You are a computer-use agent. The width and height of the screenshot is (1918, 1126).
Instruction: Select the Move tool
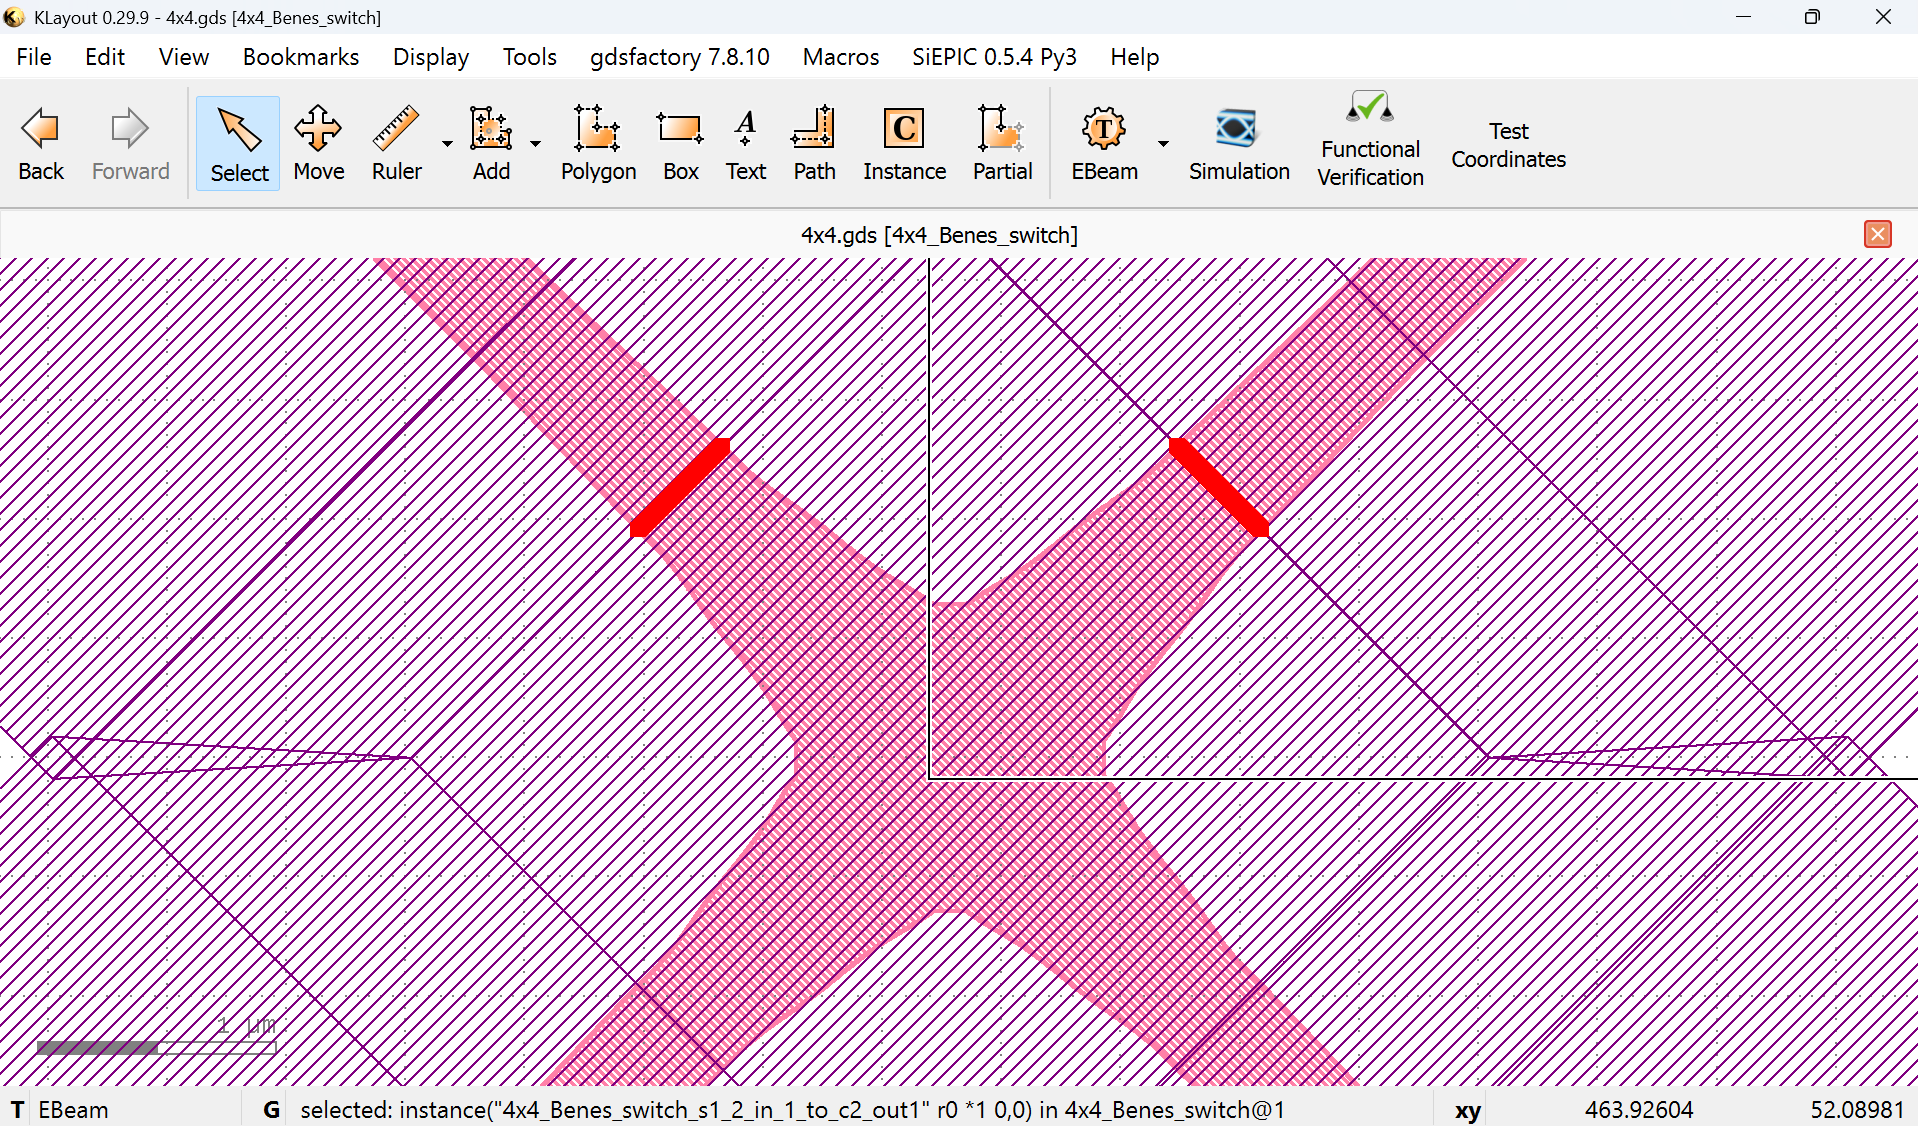[318, 144]
